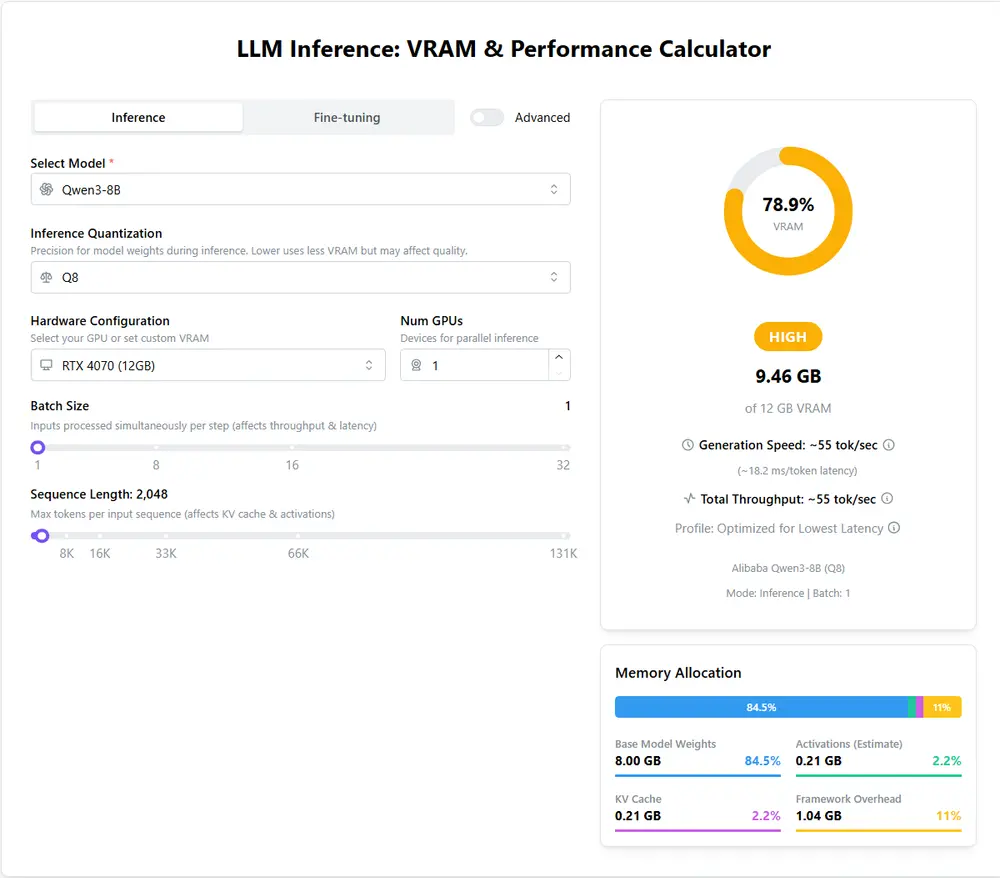This screenshot has height=878, width=1000.
Task: Switch to the Fine-tuning tab
Action: pos(347,117)
